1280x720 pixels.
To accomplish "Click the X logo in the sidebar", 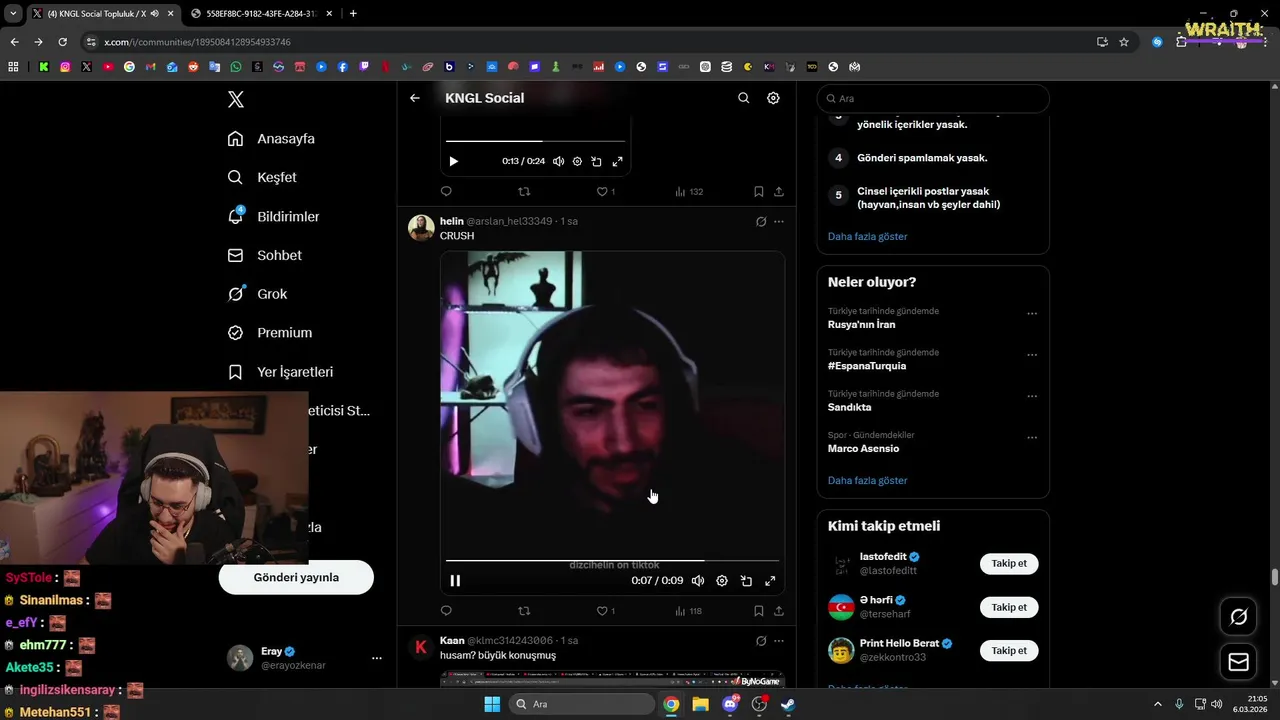I will tap(235, 99).
